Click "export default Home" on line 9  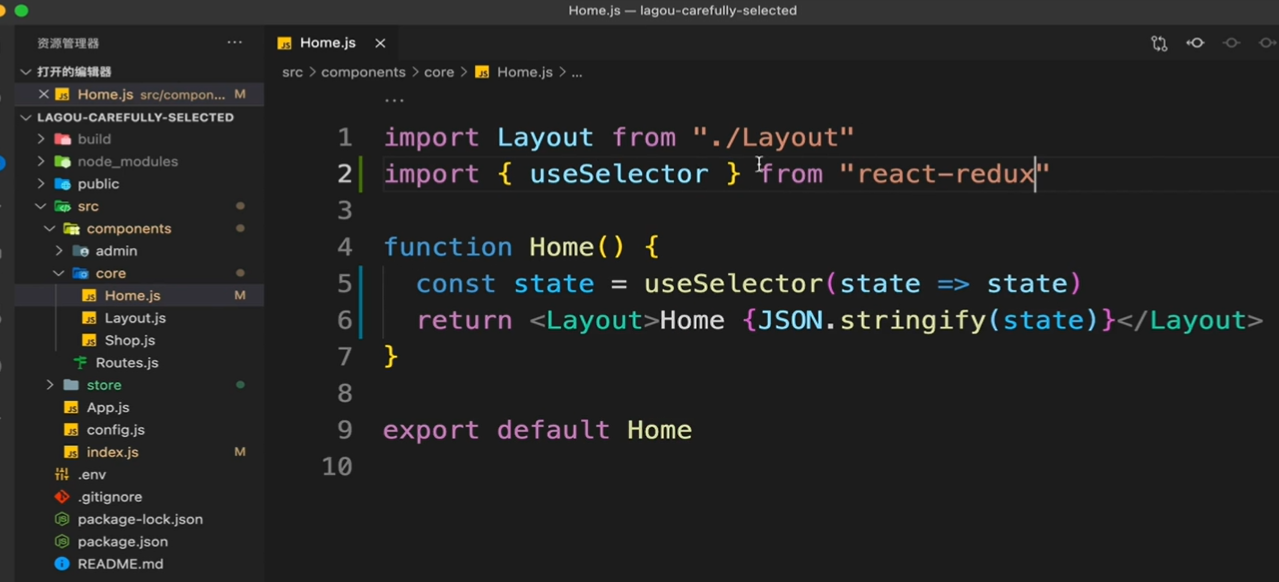point(538,430)
